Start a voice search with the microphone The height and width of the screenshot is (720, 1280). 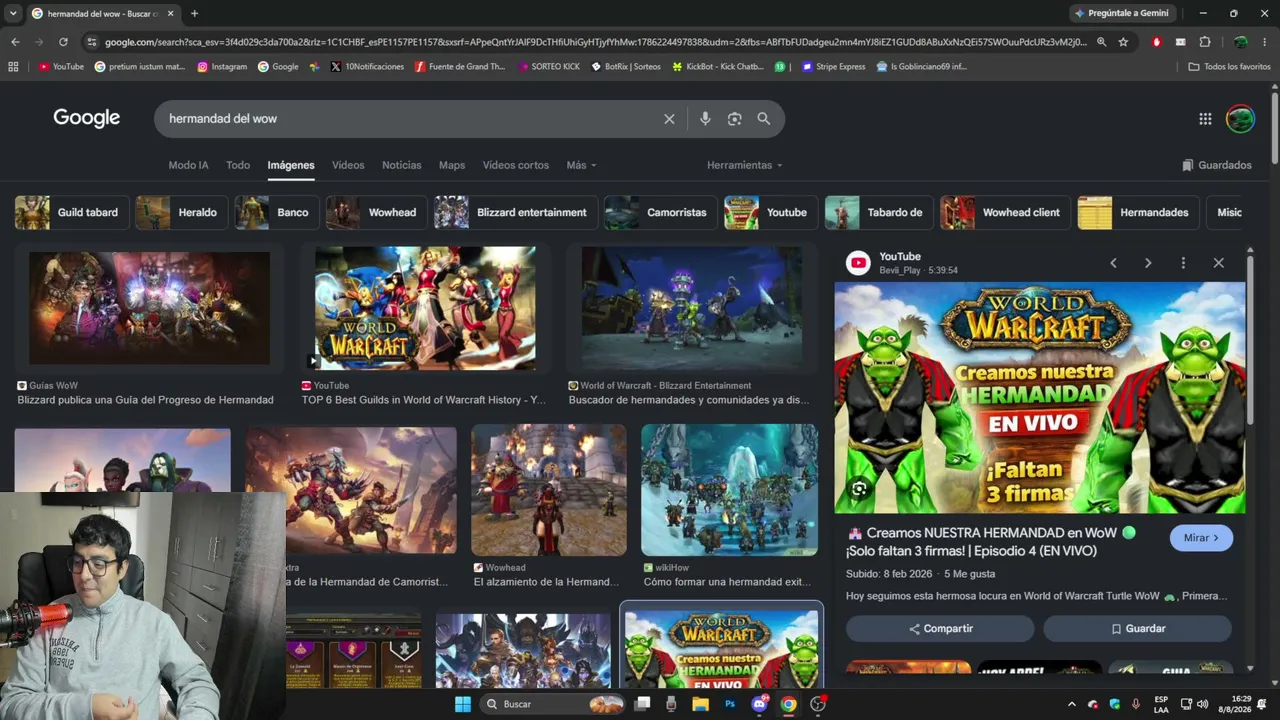705,119
